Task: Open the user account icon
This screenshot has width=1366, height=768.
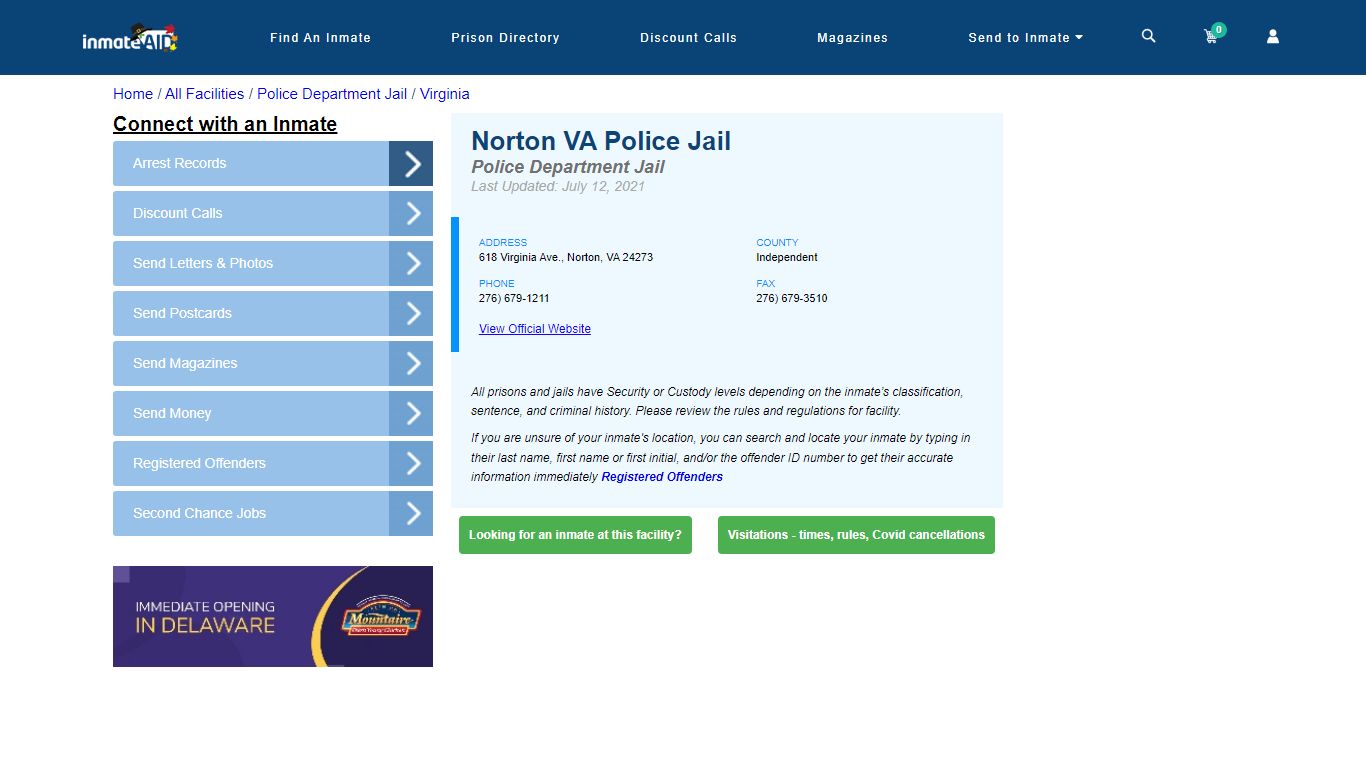Action: [x=1273, y=37]
